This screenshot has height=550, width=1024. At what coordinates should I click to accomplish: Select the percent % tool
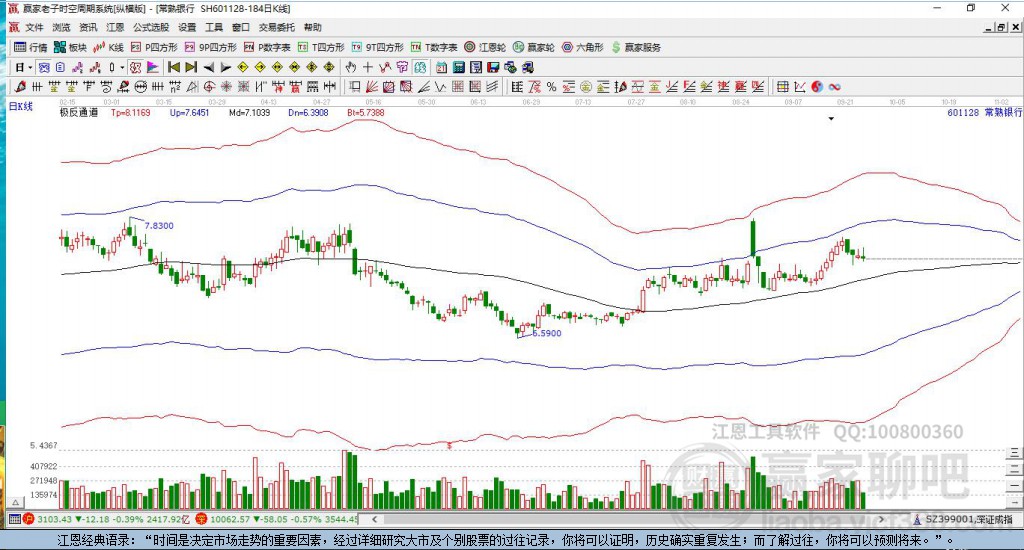[x=551, y=87]
